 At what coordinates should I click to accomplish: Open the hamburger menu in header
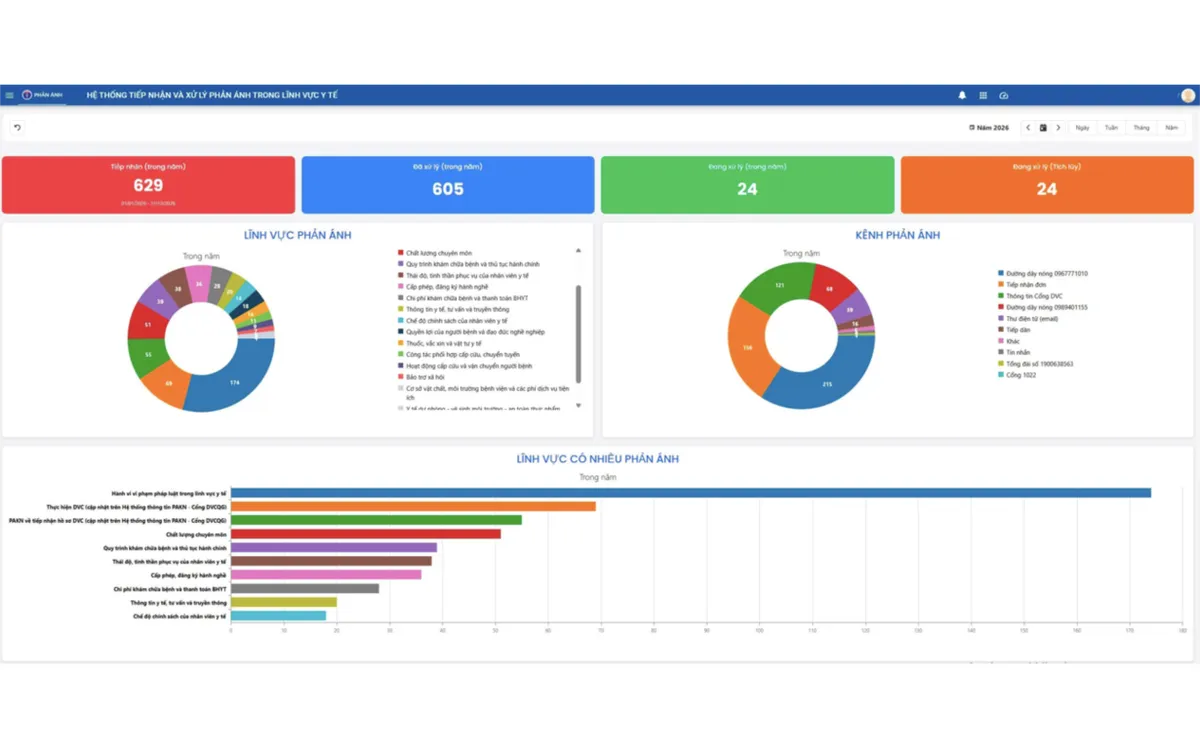pos(10,96)
